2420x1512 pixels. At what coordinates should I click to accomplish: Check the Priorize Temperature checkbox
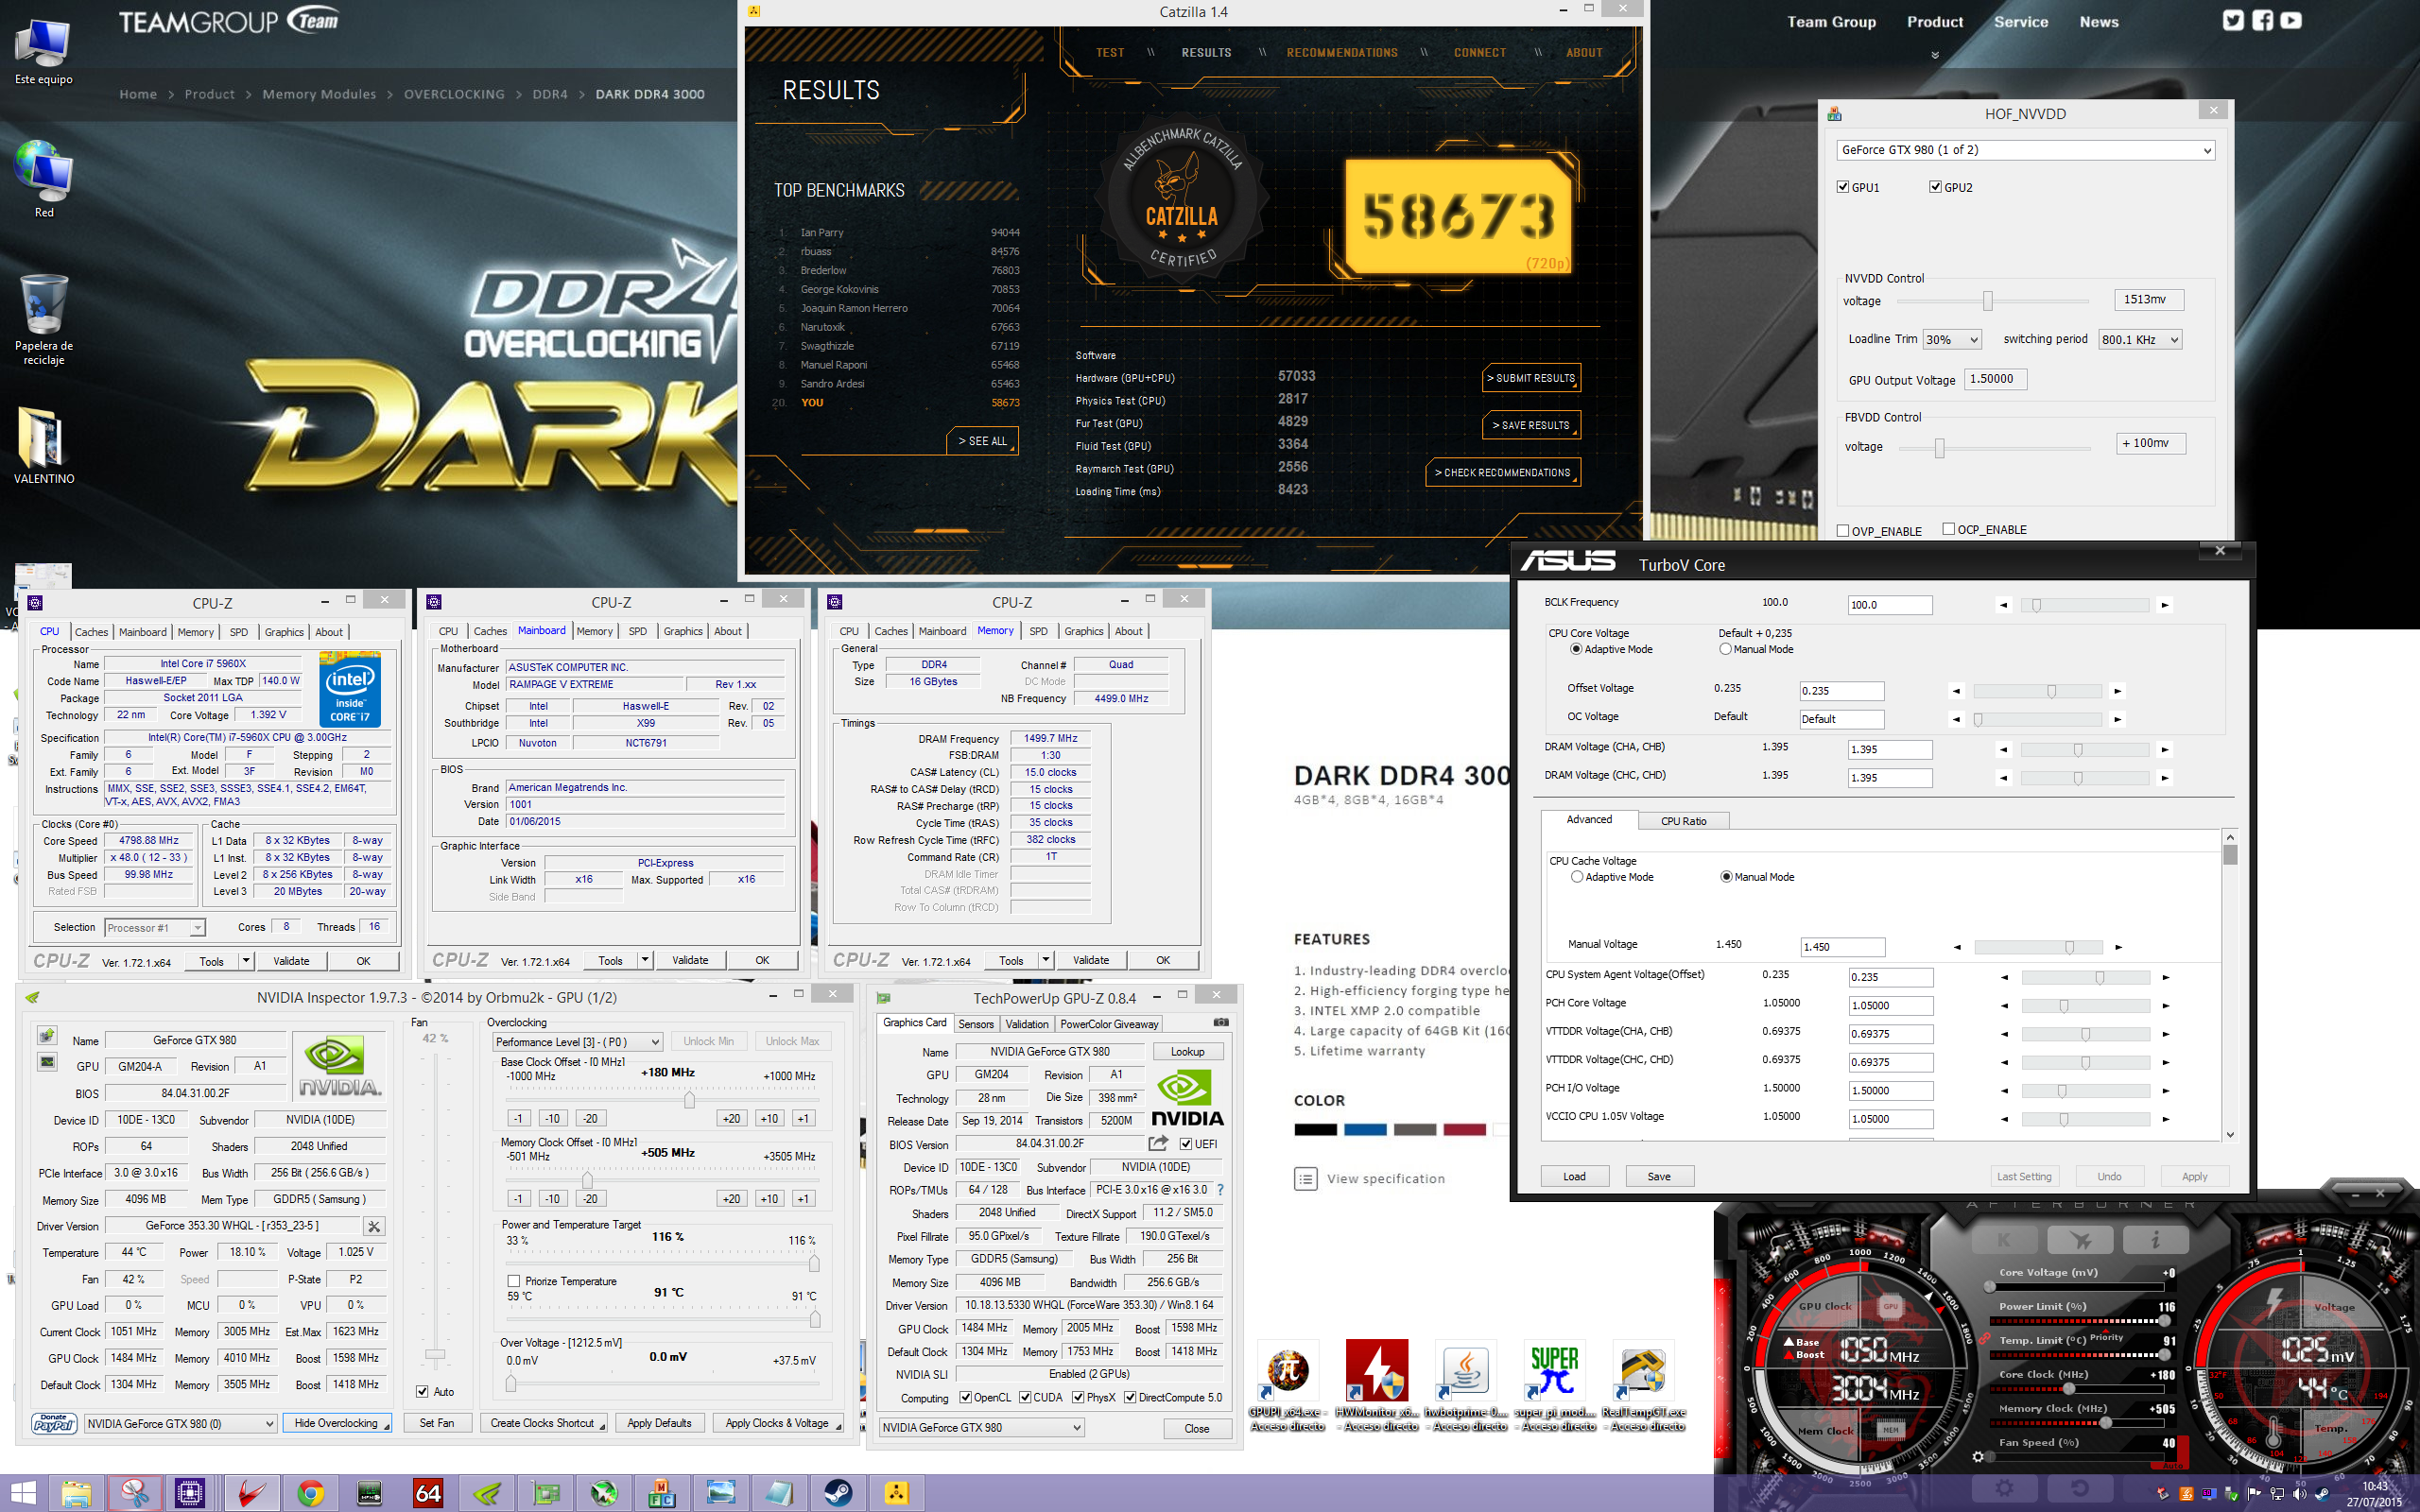pyautogui.click(x=514, y=1281)
